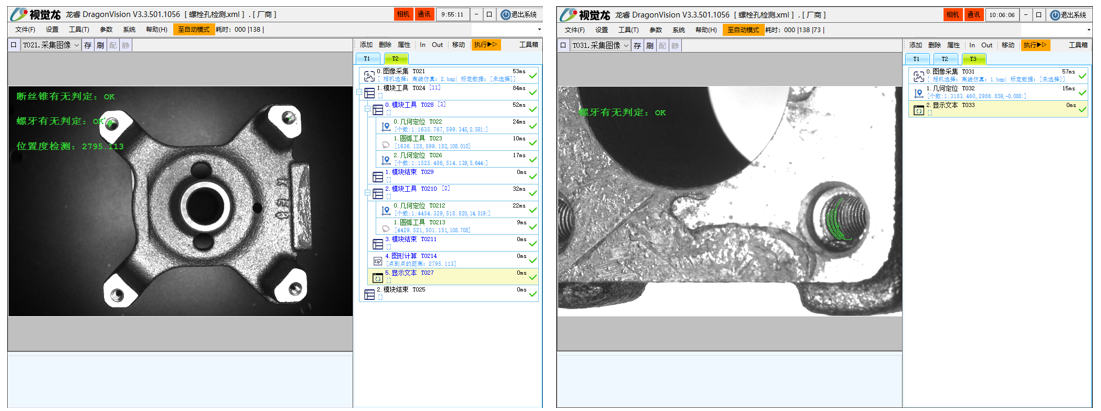Open the 参数 menu in the right window
This screenshot has width=1101, height=411.
(656, 30)
